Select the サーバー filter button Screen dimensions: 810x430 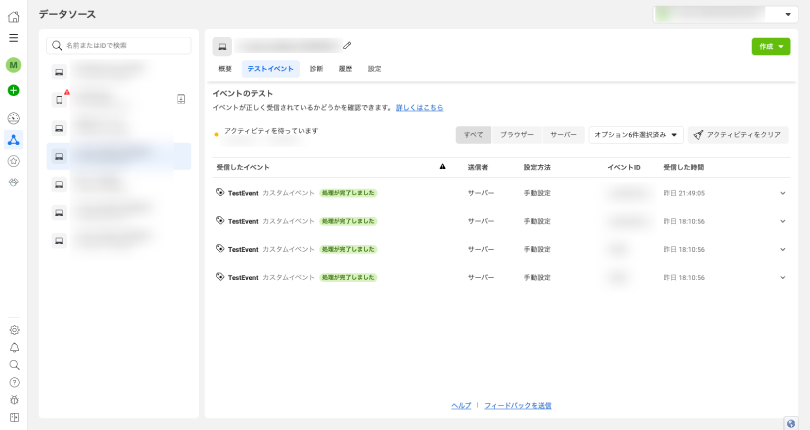(563, 135)
